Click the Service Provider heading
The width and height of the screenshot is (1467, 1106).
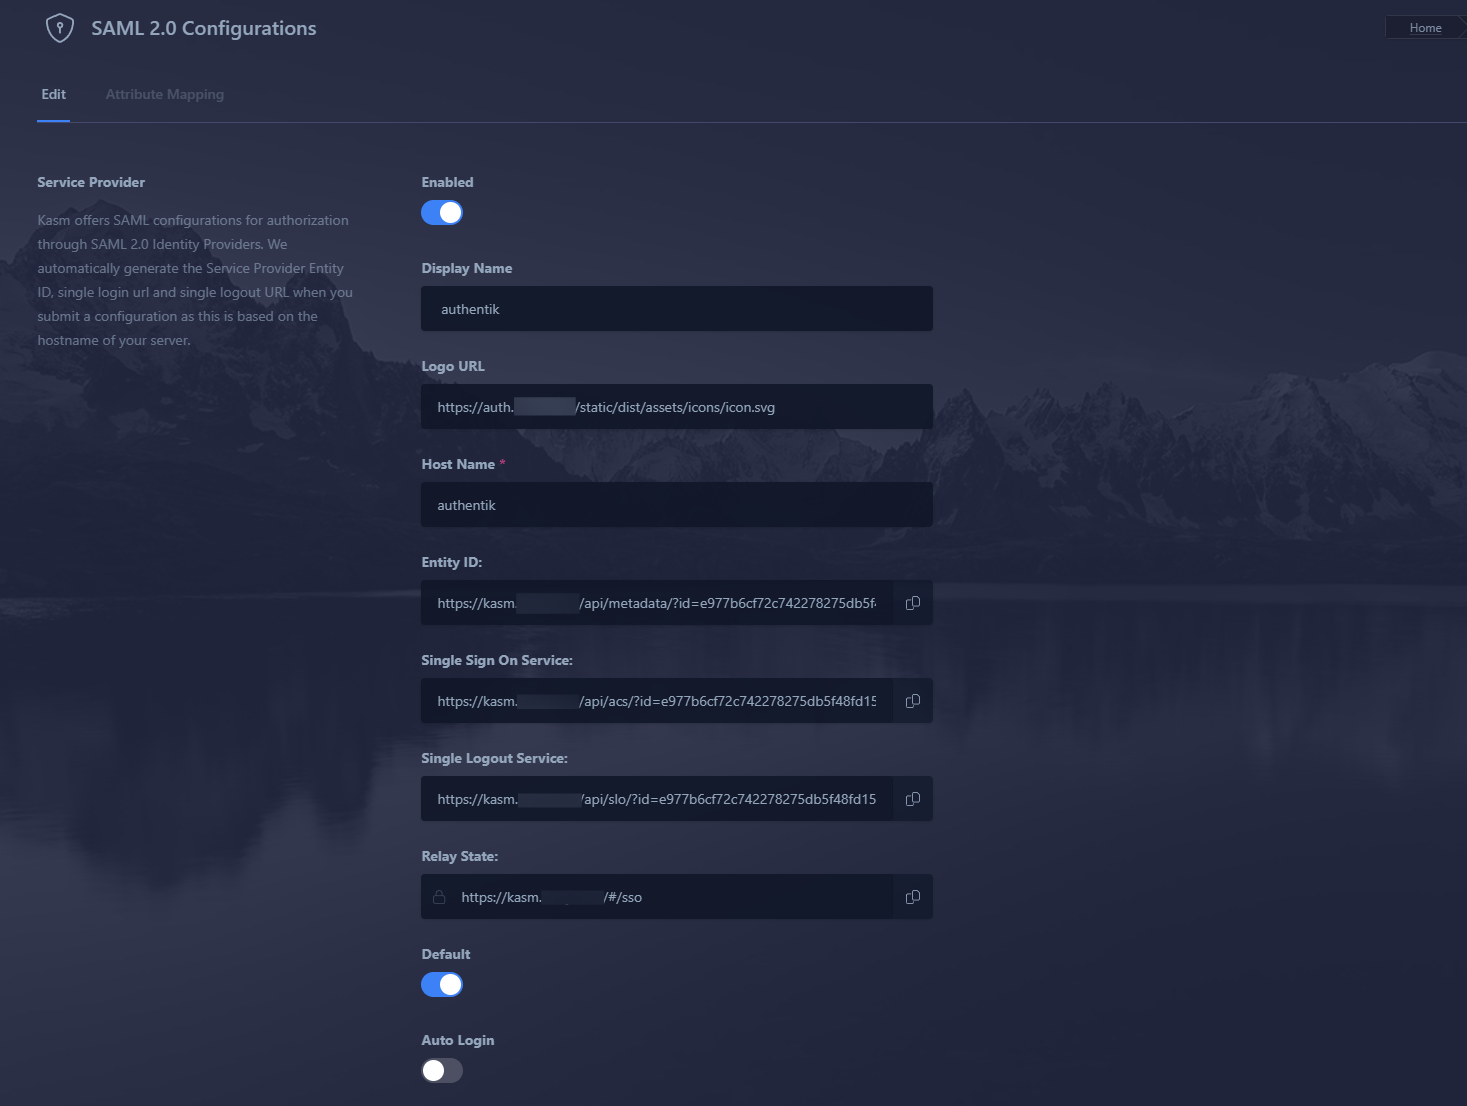click(x=91, y=182)
